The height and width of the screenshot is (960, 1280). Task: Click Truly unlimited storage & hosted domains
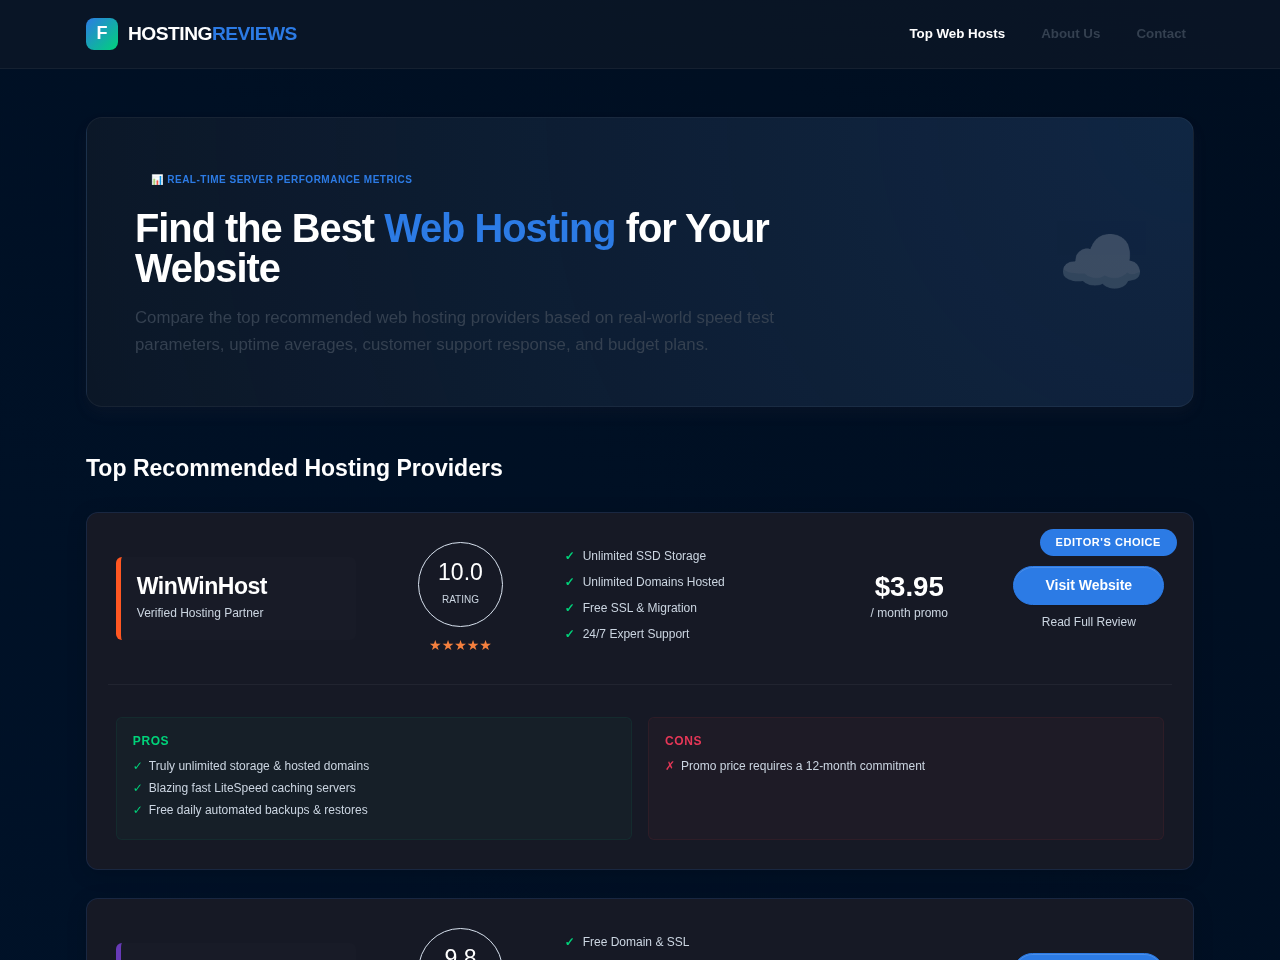click(x=259, y=766)
